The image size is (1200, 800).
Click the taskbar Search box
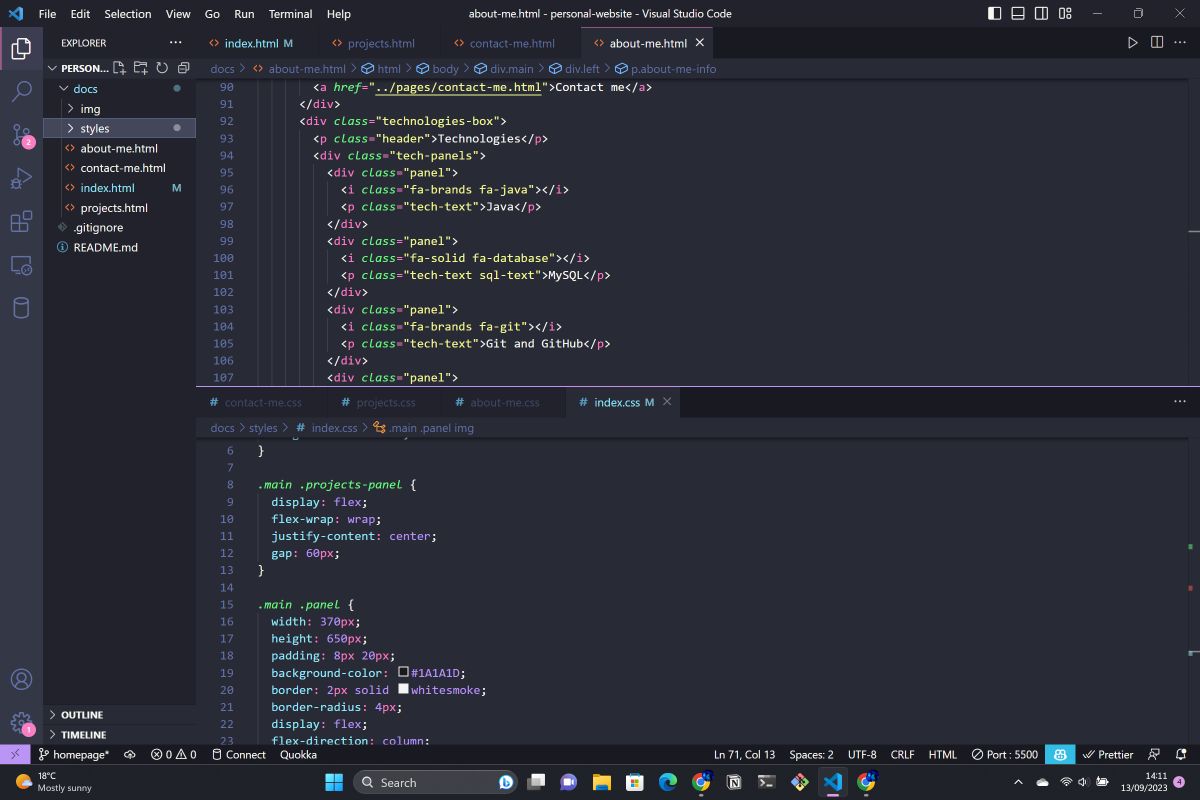[435, 782]
